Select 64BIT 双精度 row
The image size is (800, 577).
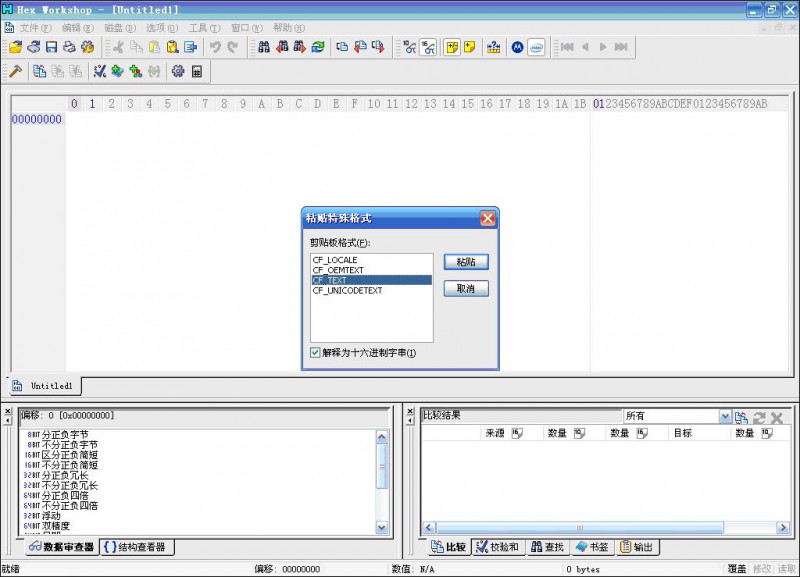pos(199,525)
